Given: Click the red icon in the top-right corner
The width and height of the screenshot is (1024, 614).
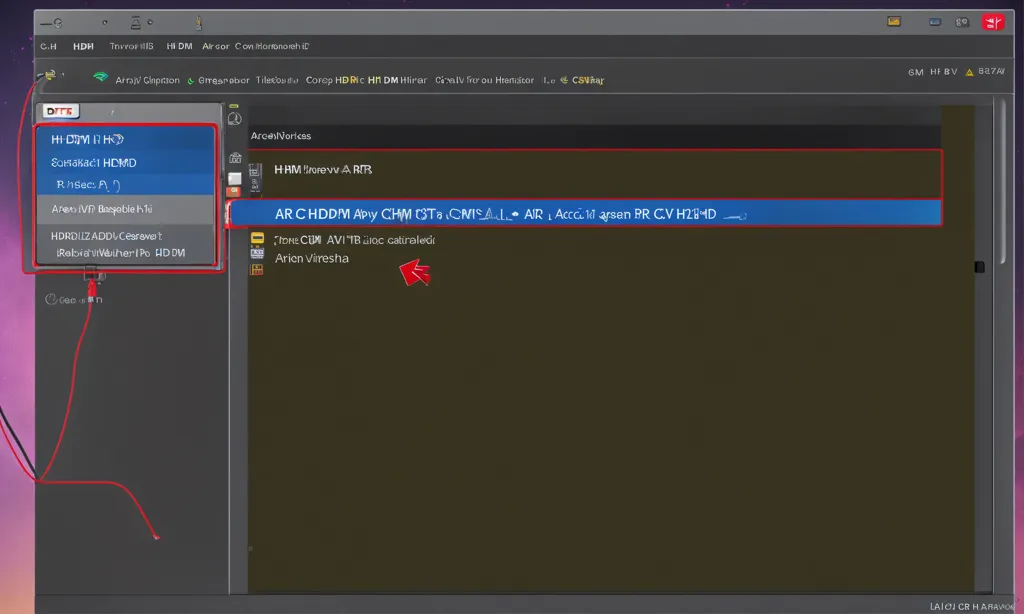Looking at the screenshot, I should (x=992, y=21).
